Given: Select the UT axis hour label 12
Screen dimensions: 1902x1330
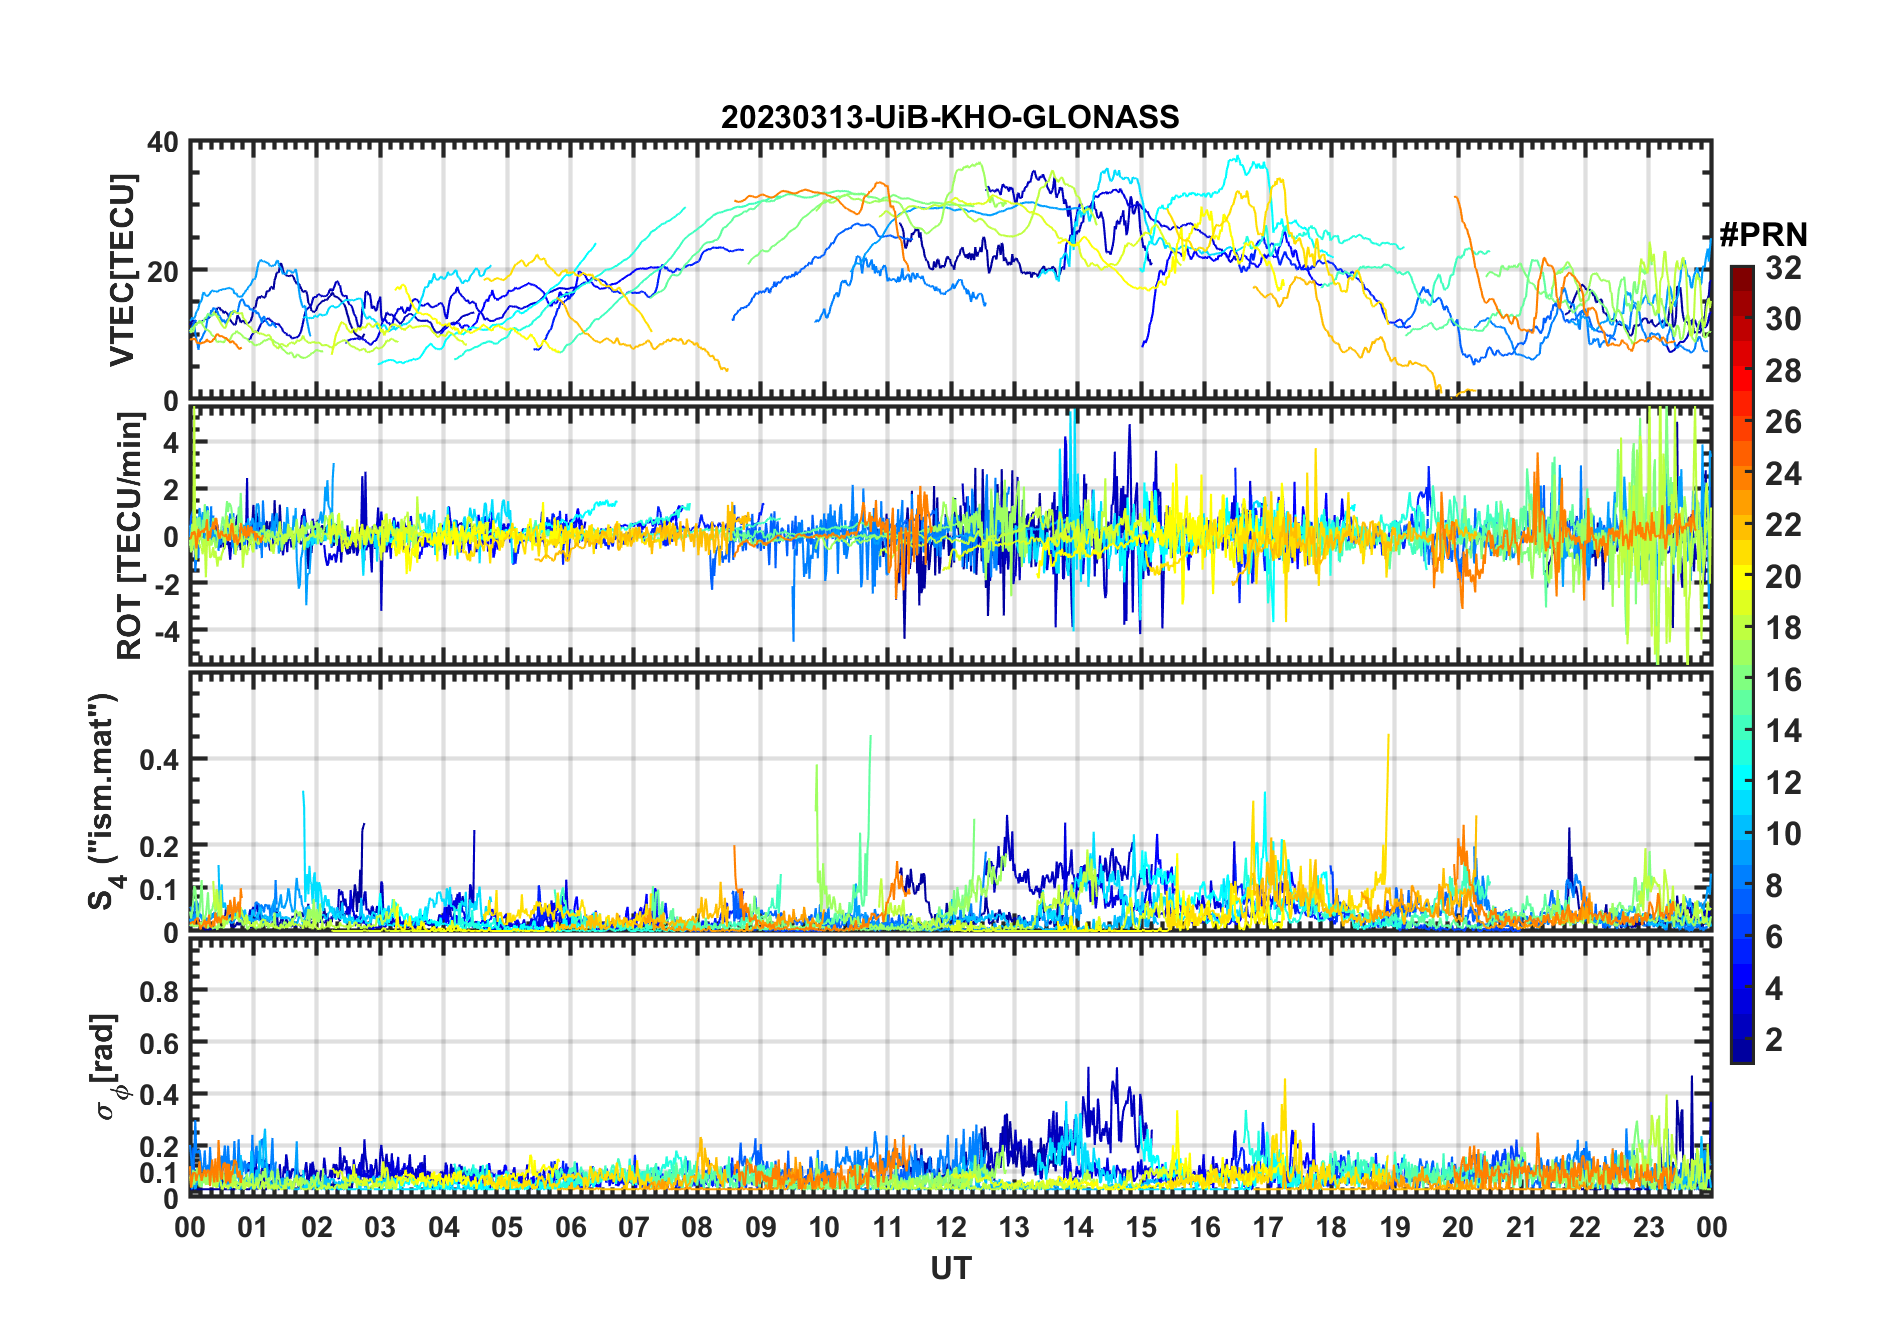Looking at the screenshot, I should (x=951, y=1227).
